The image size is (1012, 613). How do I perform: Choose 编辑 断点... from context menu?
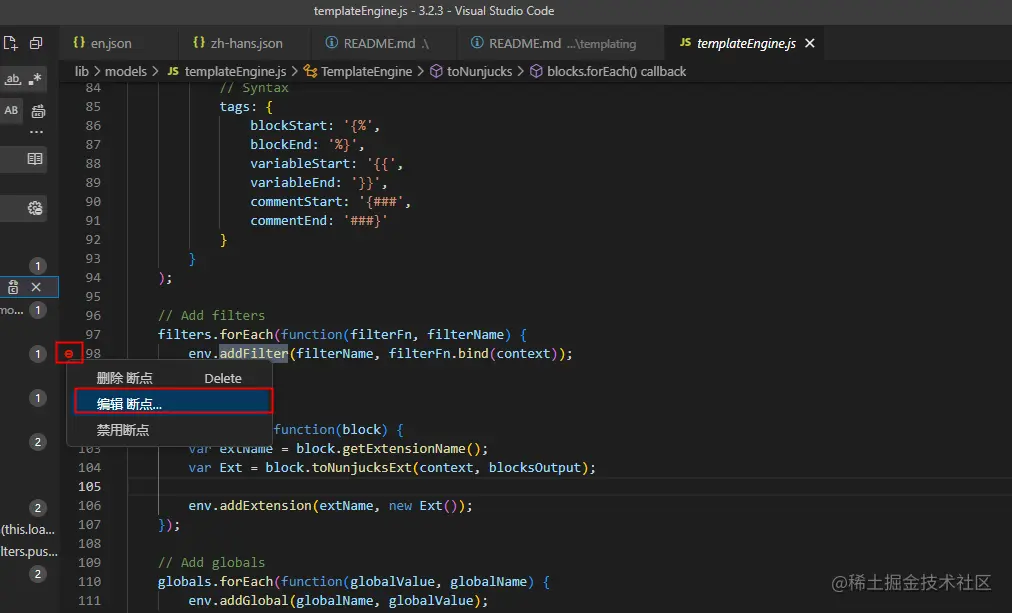174,401
